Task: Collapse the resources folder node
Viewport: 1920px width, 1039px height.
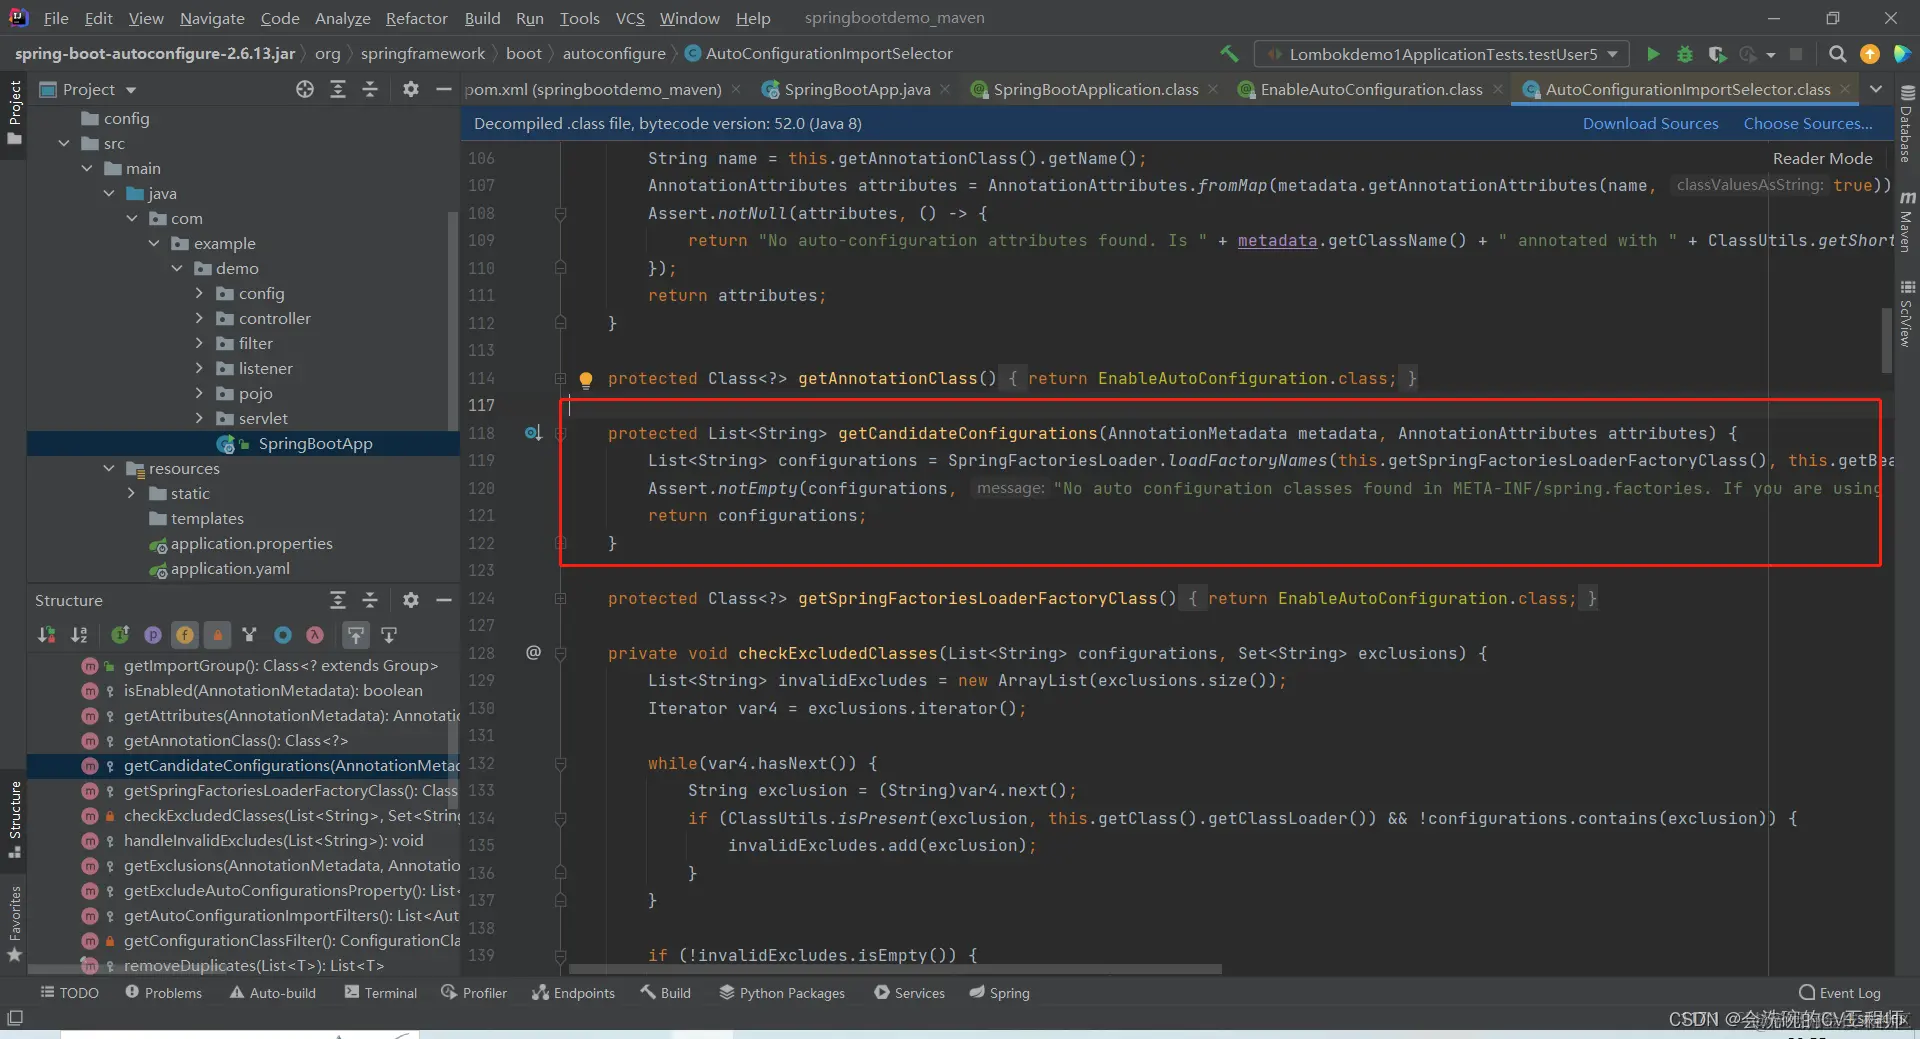Action: pyautogui.click(x=109, y=469)
